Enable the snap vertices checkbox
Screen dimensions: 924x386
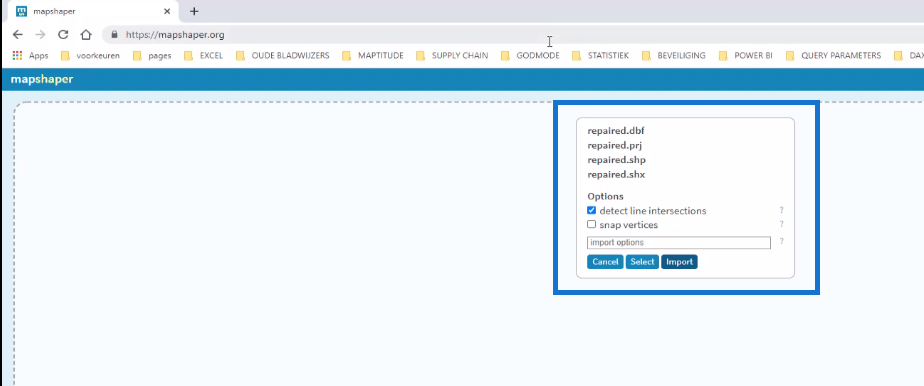pyautogui.click(x=592, y=224)
